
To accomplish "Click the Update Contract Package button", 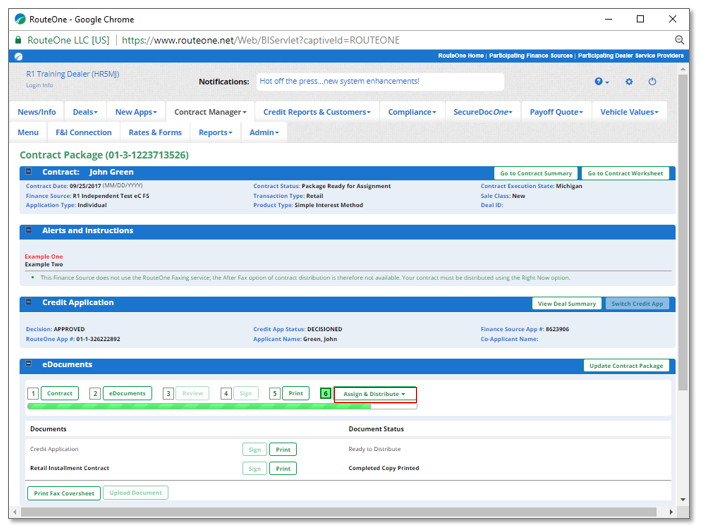I will (x=626, y=366).
